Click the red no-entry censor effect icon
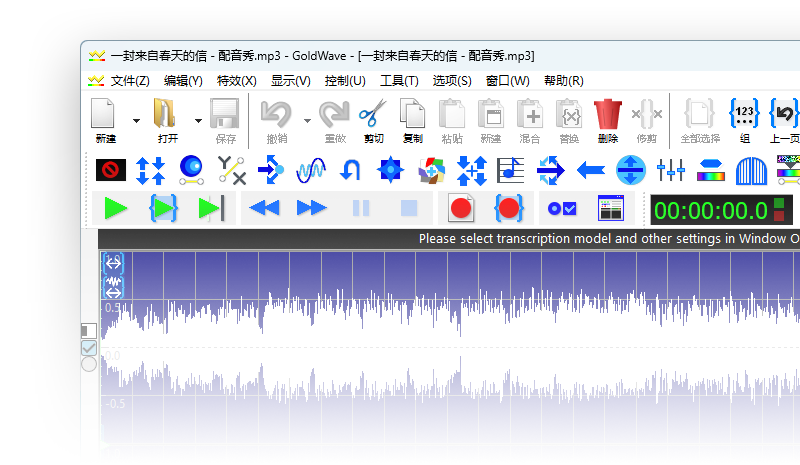The height and width of the screenshot is (465, 800). (111, 170)
